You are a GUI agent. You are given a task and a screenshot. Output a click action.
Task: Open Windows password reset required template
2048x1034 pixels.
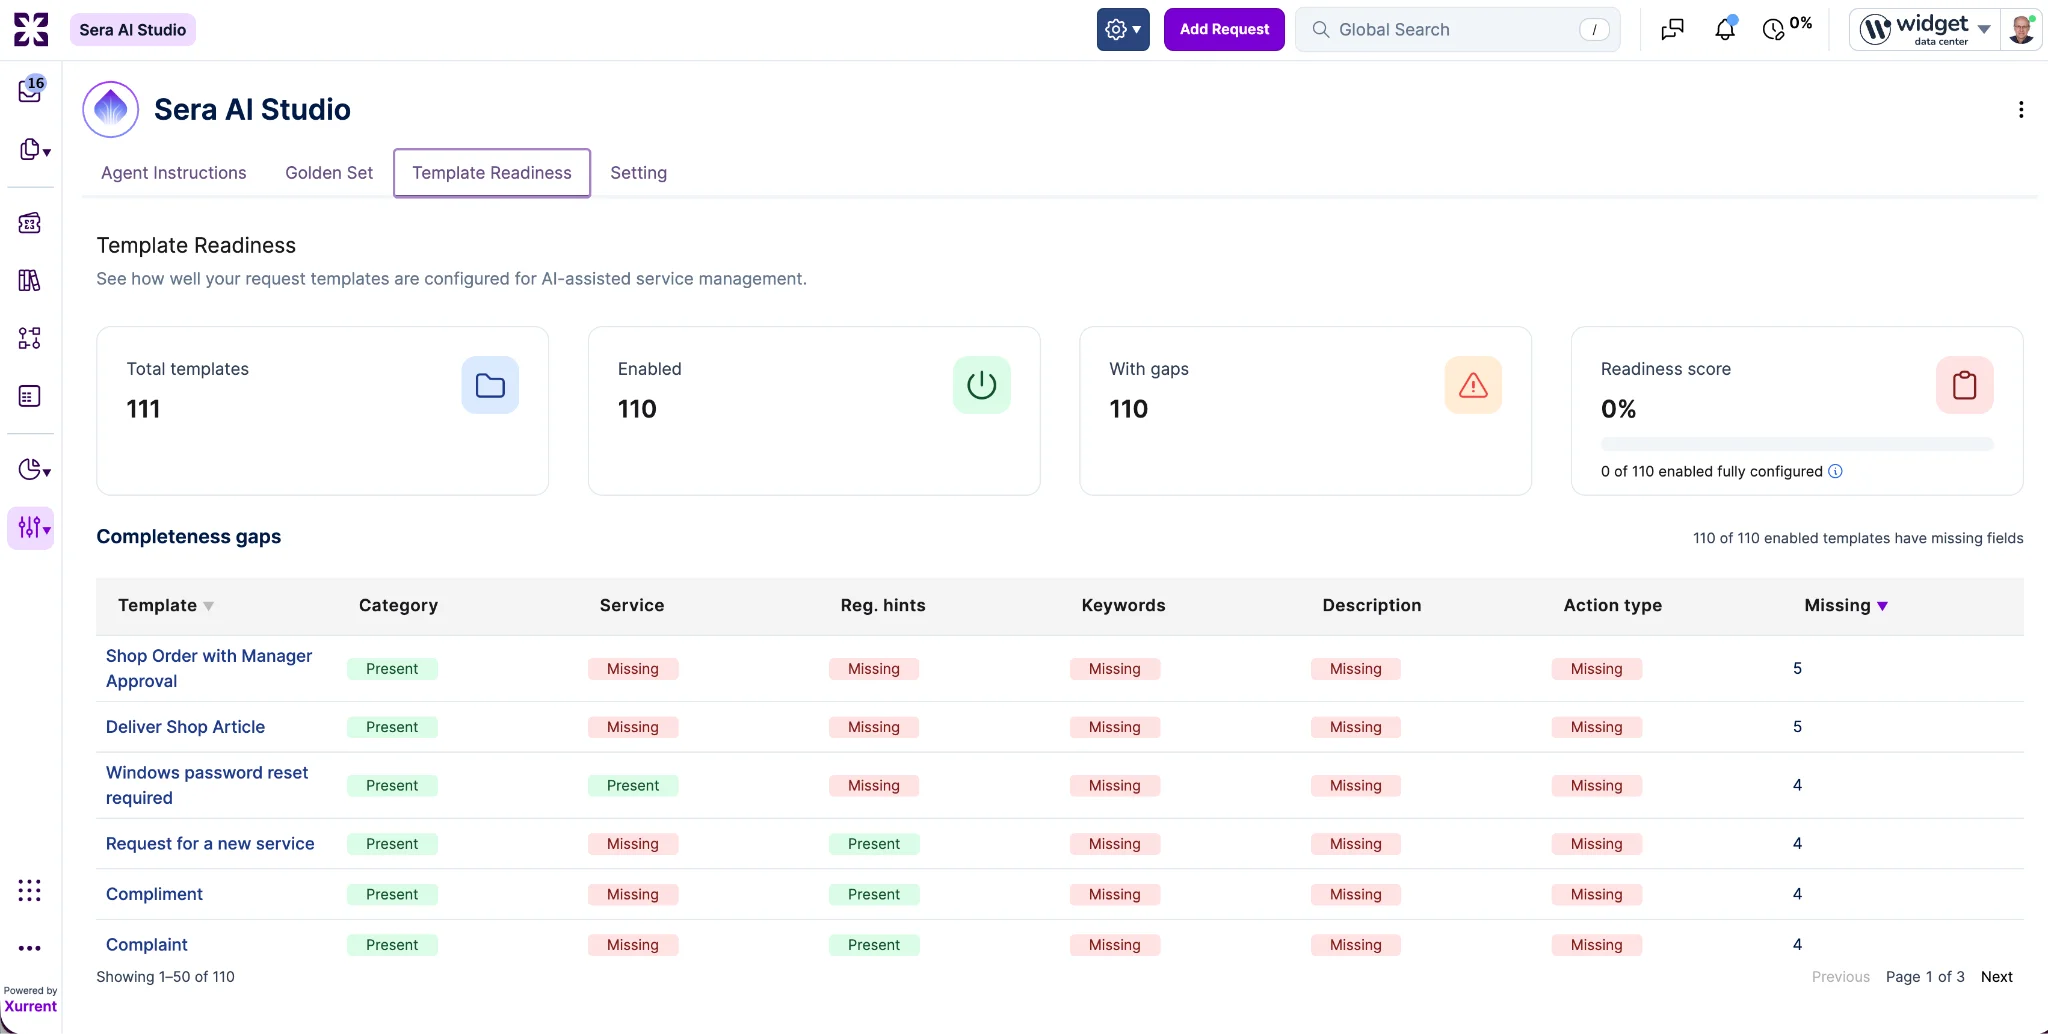coord(207,786)
